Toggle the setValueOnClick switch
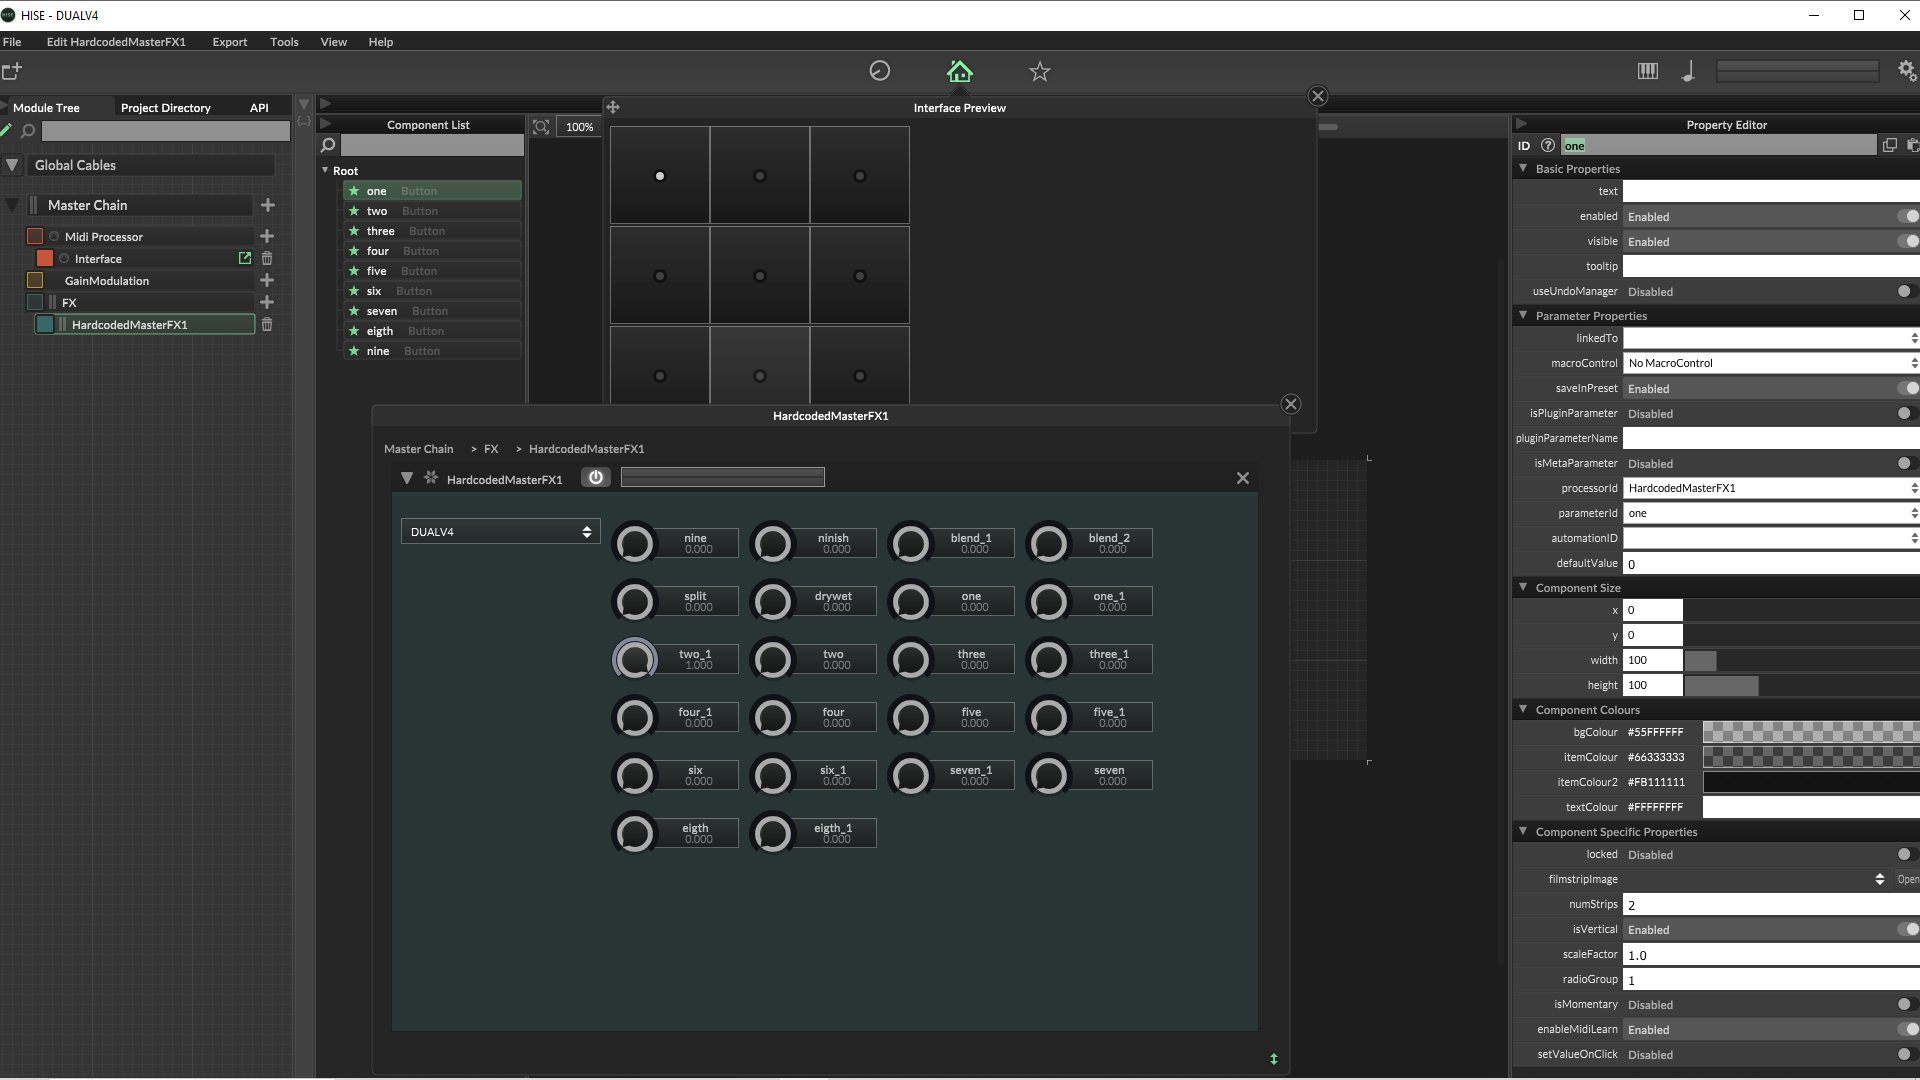The height and width of the screenshot is (1080, 1920). (1906, 1054)
